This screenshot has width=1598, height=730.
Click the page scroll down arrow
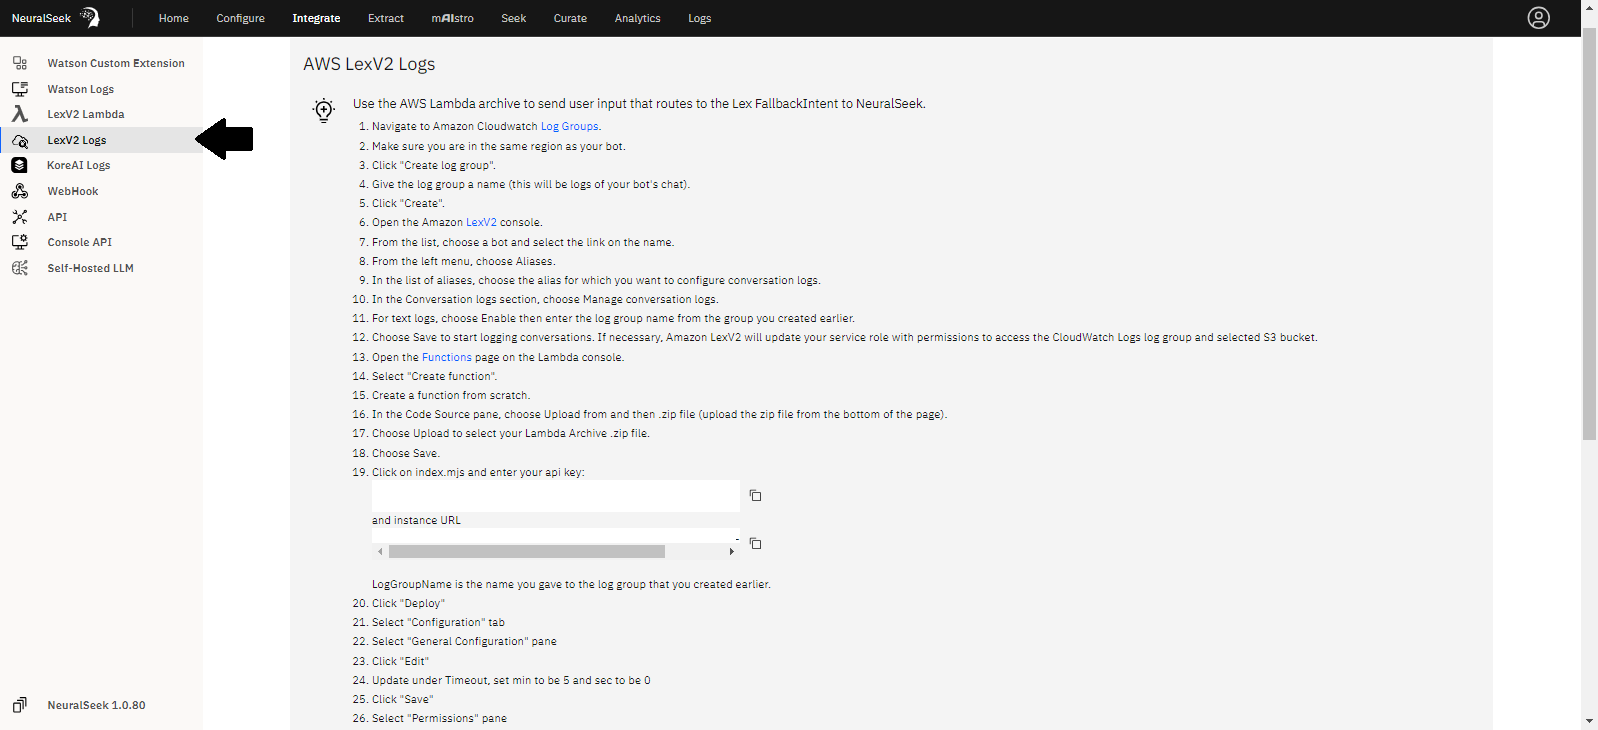coord(1589,721)
